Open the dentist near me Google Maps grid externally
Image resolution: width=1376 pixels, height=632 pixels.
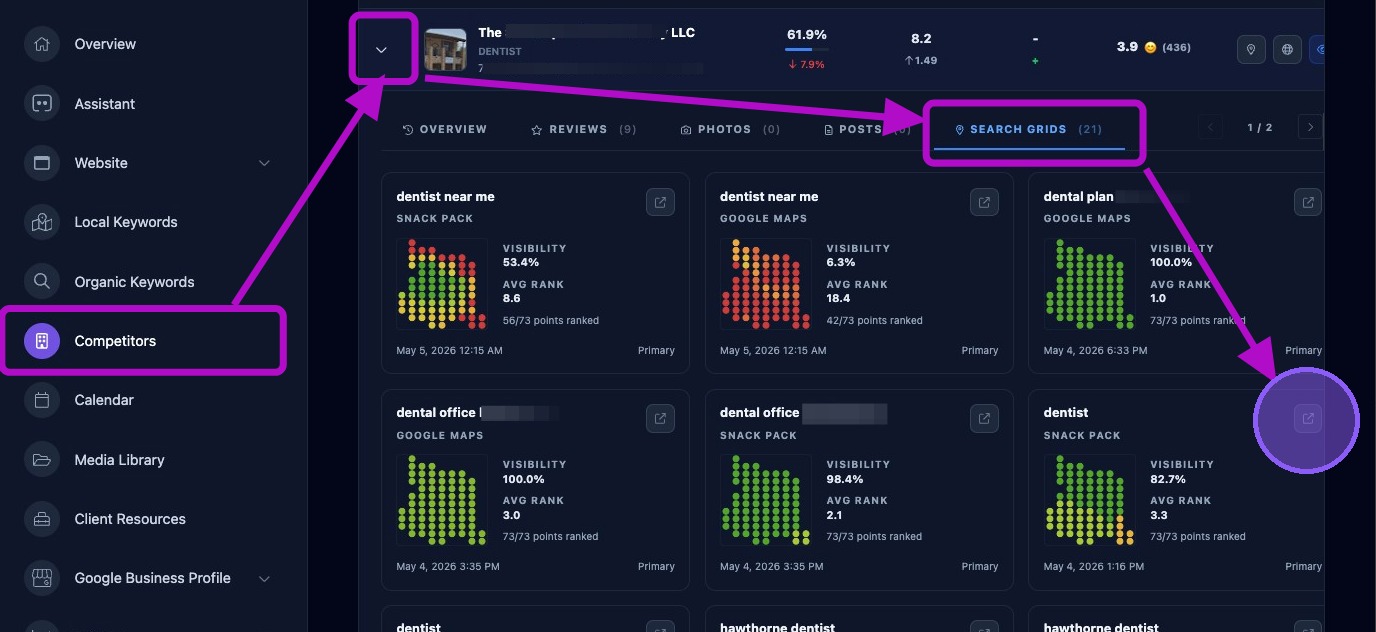tap(984, 203)
